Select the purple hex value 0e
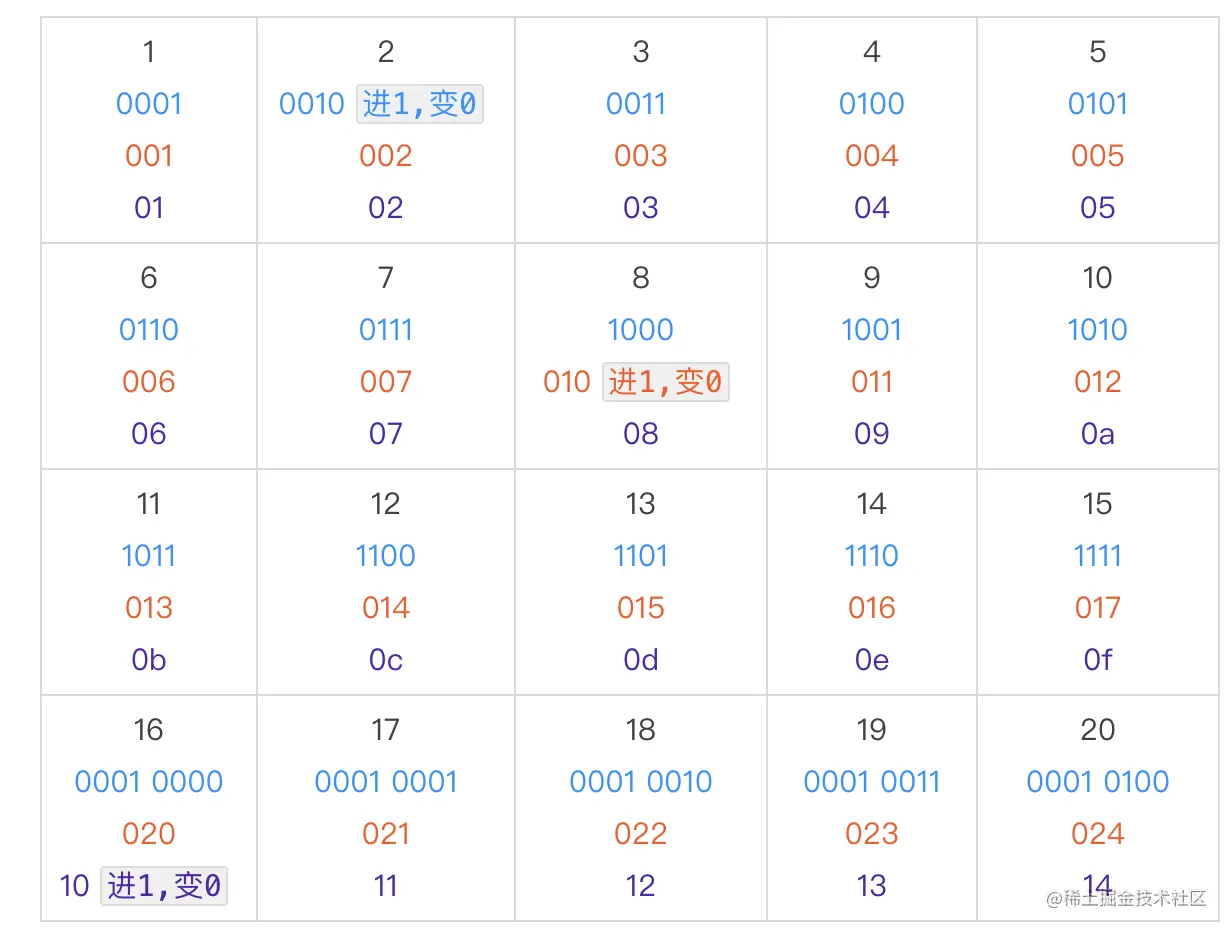 [871, 660]
